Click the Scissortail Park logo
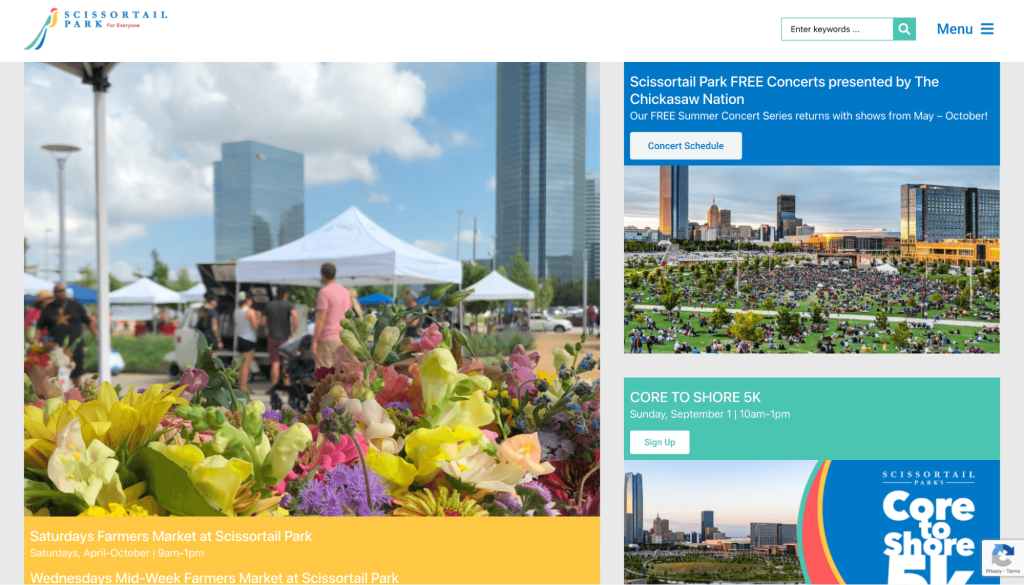Viewport: 1024px width, 585px height. (x=95, y=29)
